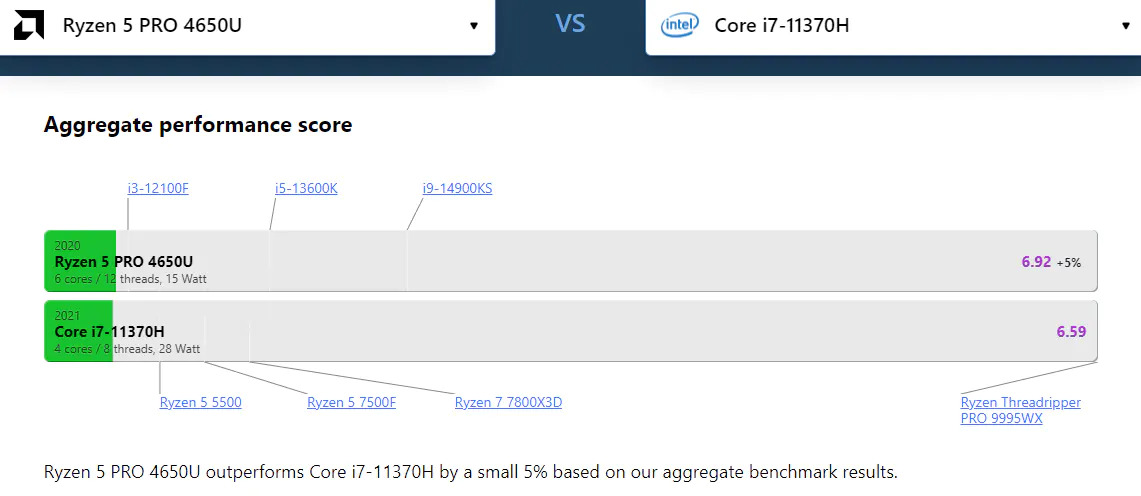Select the Core i7-11370H selector field

coord(893,26)
